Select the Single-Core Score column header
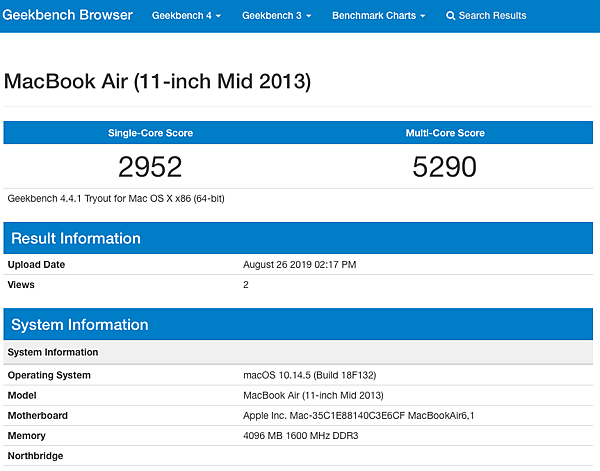This screenshot has height=471, width=600. tap(150, 133)
